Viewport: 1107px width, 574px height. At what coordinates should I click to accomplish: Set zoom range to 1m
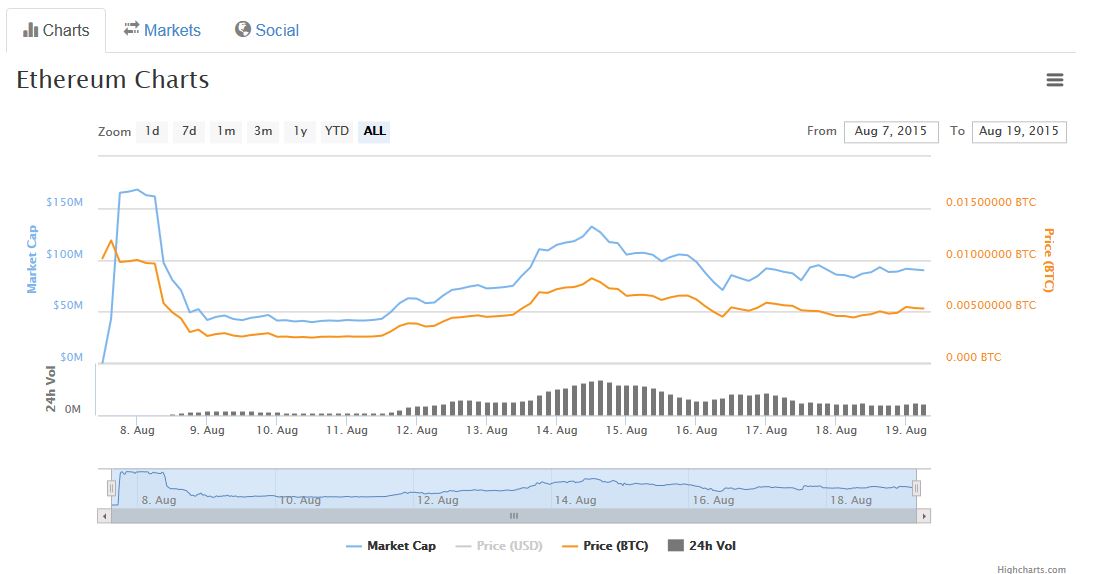(226, 131)
